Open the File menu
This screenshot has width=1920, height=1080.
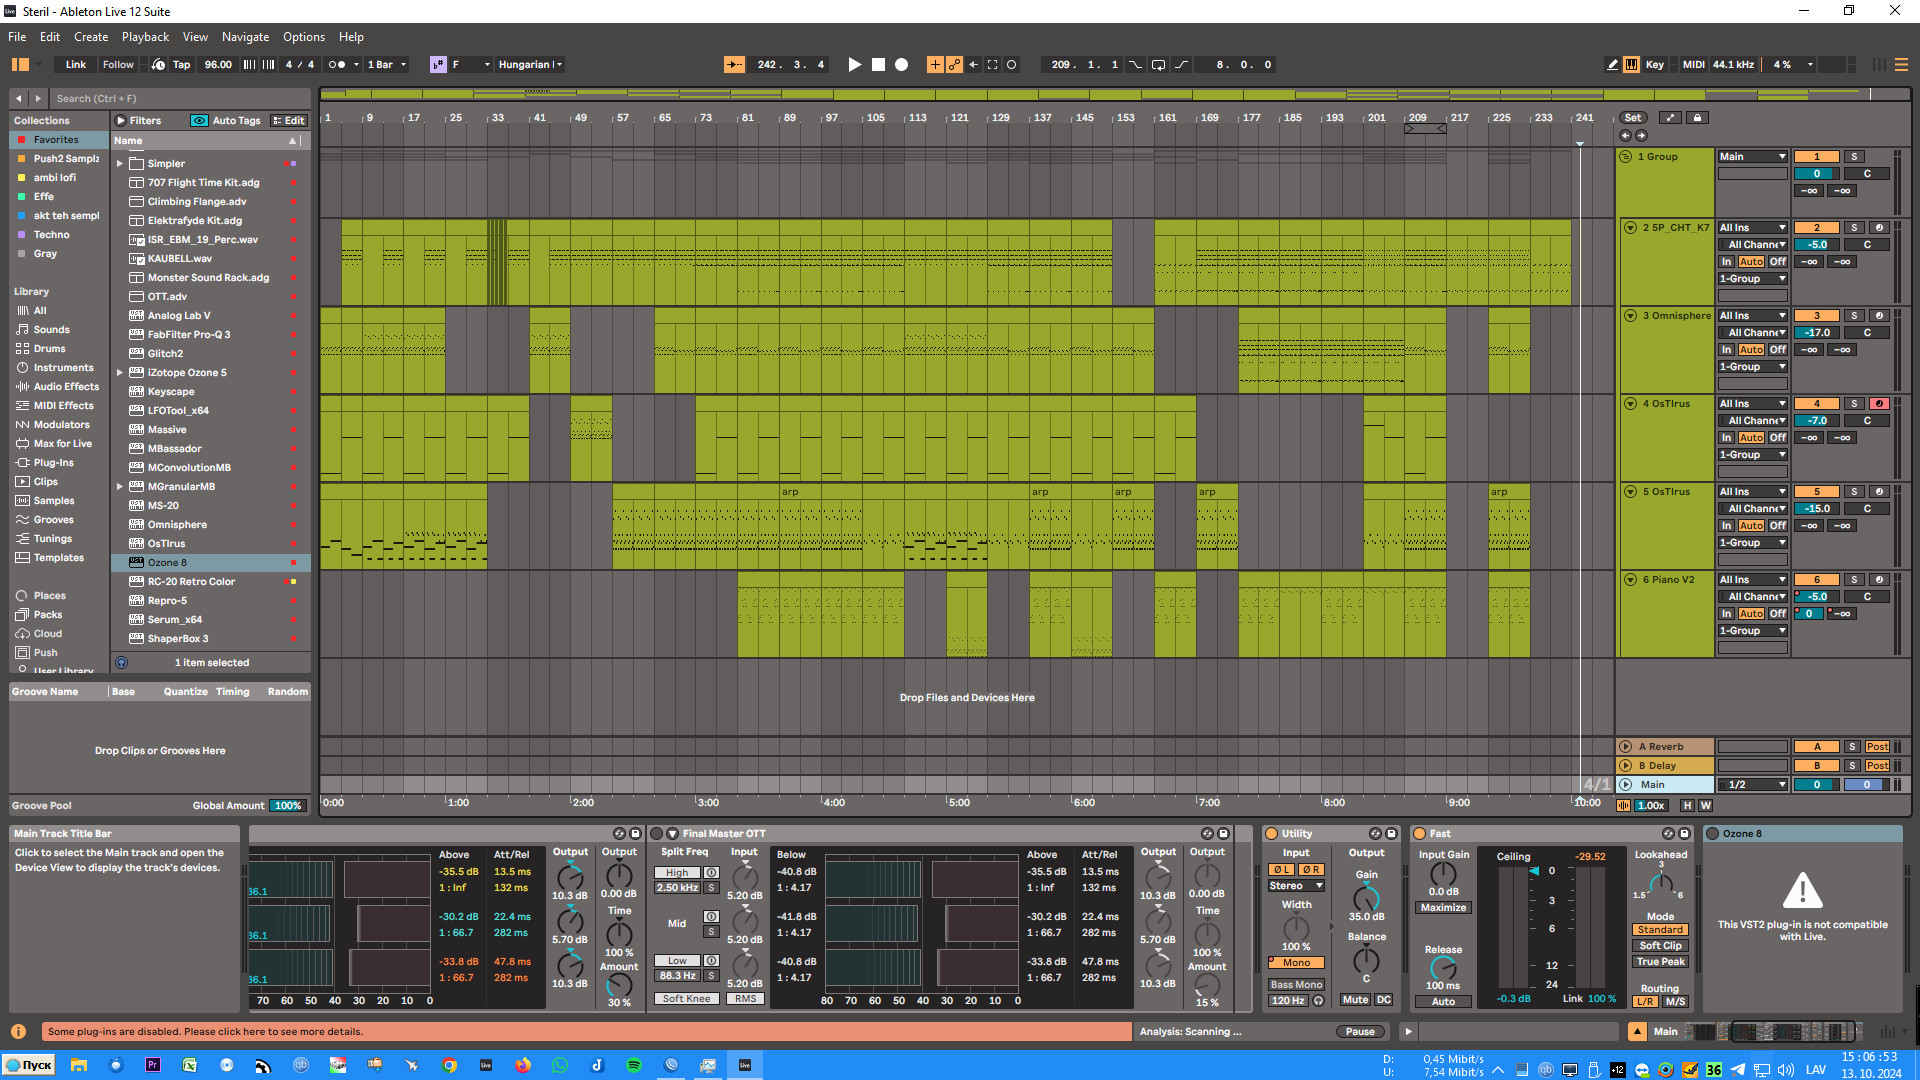(17, 37)
